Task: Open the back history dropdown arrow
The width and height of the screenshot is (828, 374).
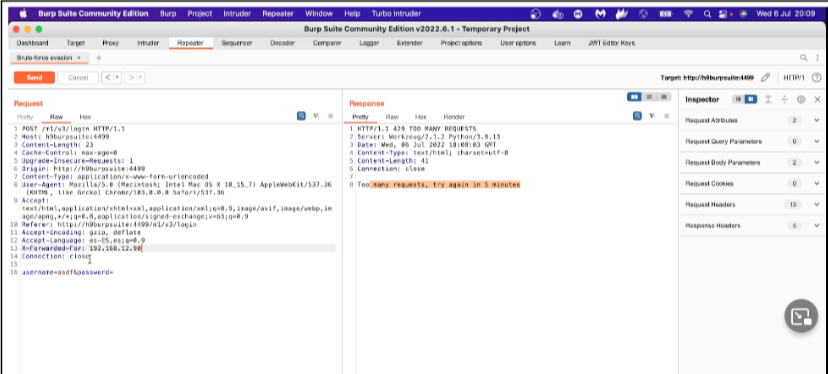Action: (x=117, y=78)
